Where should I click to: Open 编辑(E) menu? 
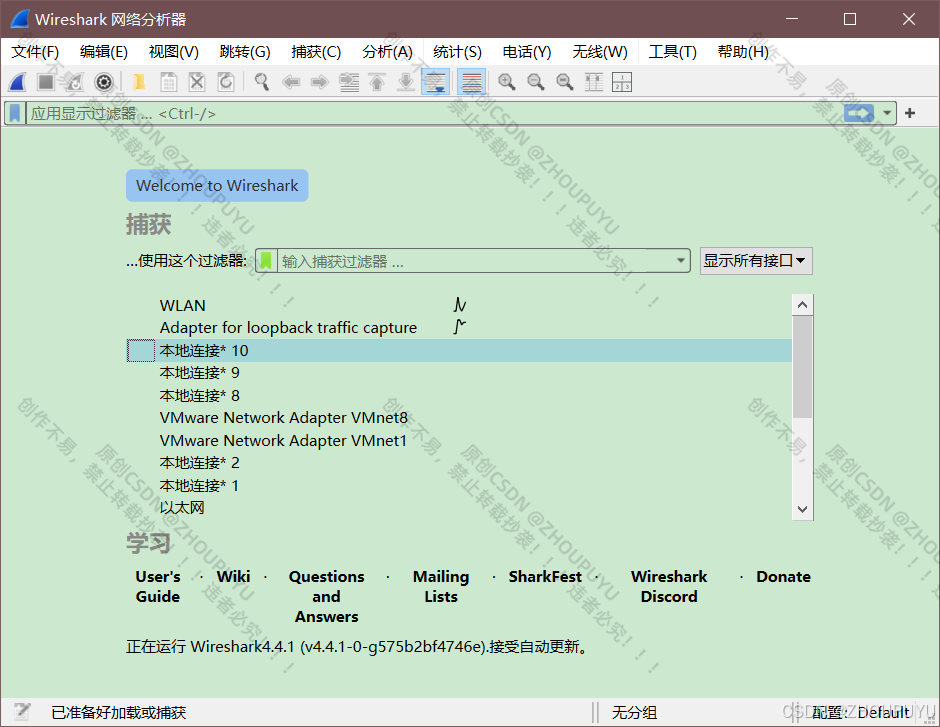104,52
